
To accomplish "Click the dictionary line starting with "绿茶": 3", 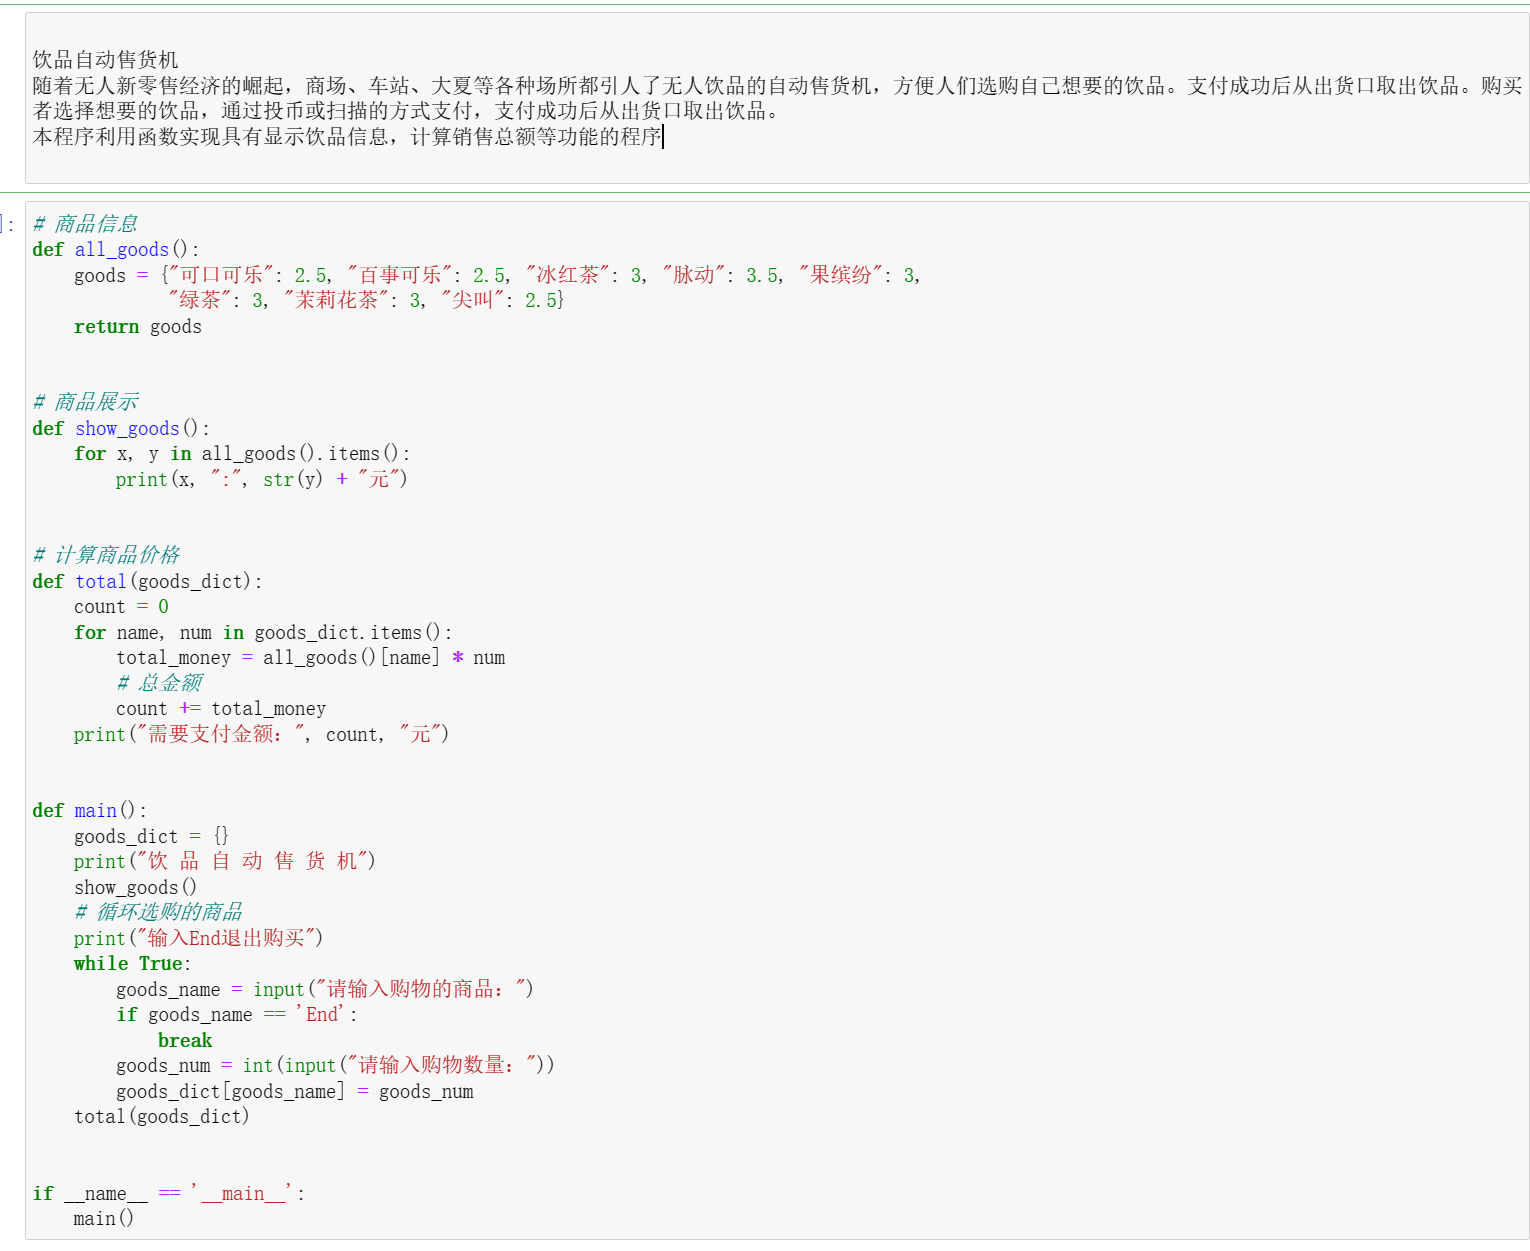I will 366,300.
